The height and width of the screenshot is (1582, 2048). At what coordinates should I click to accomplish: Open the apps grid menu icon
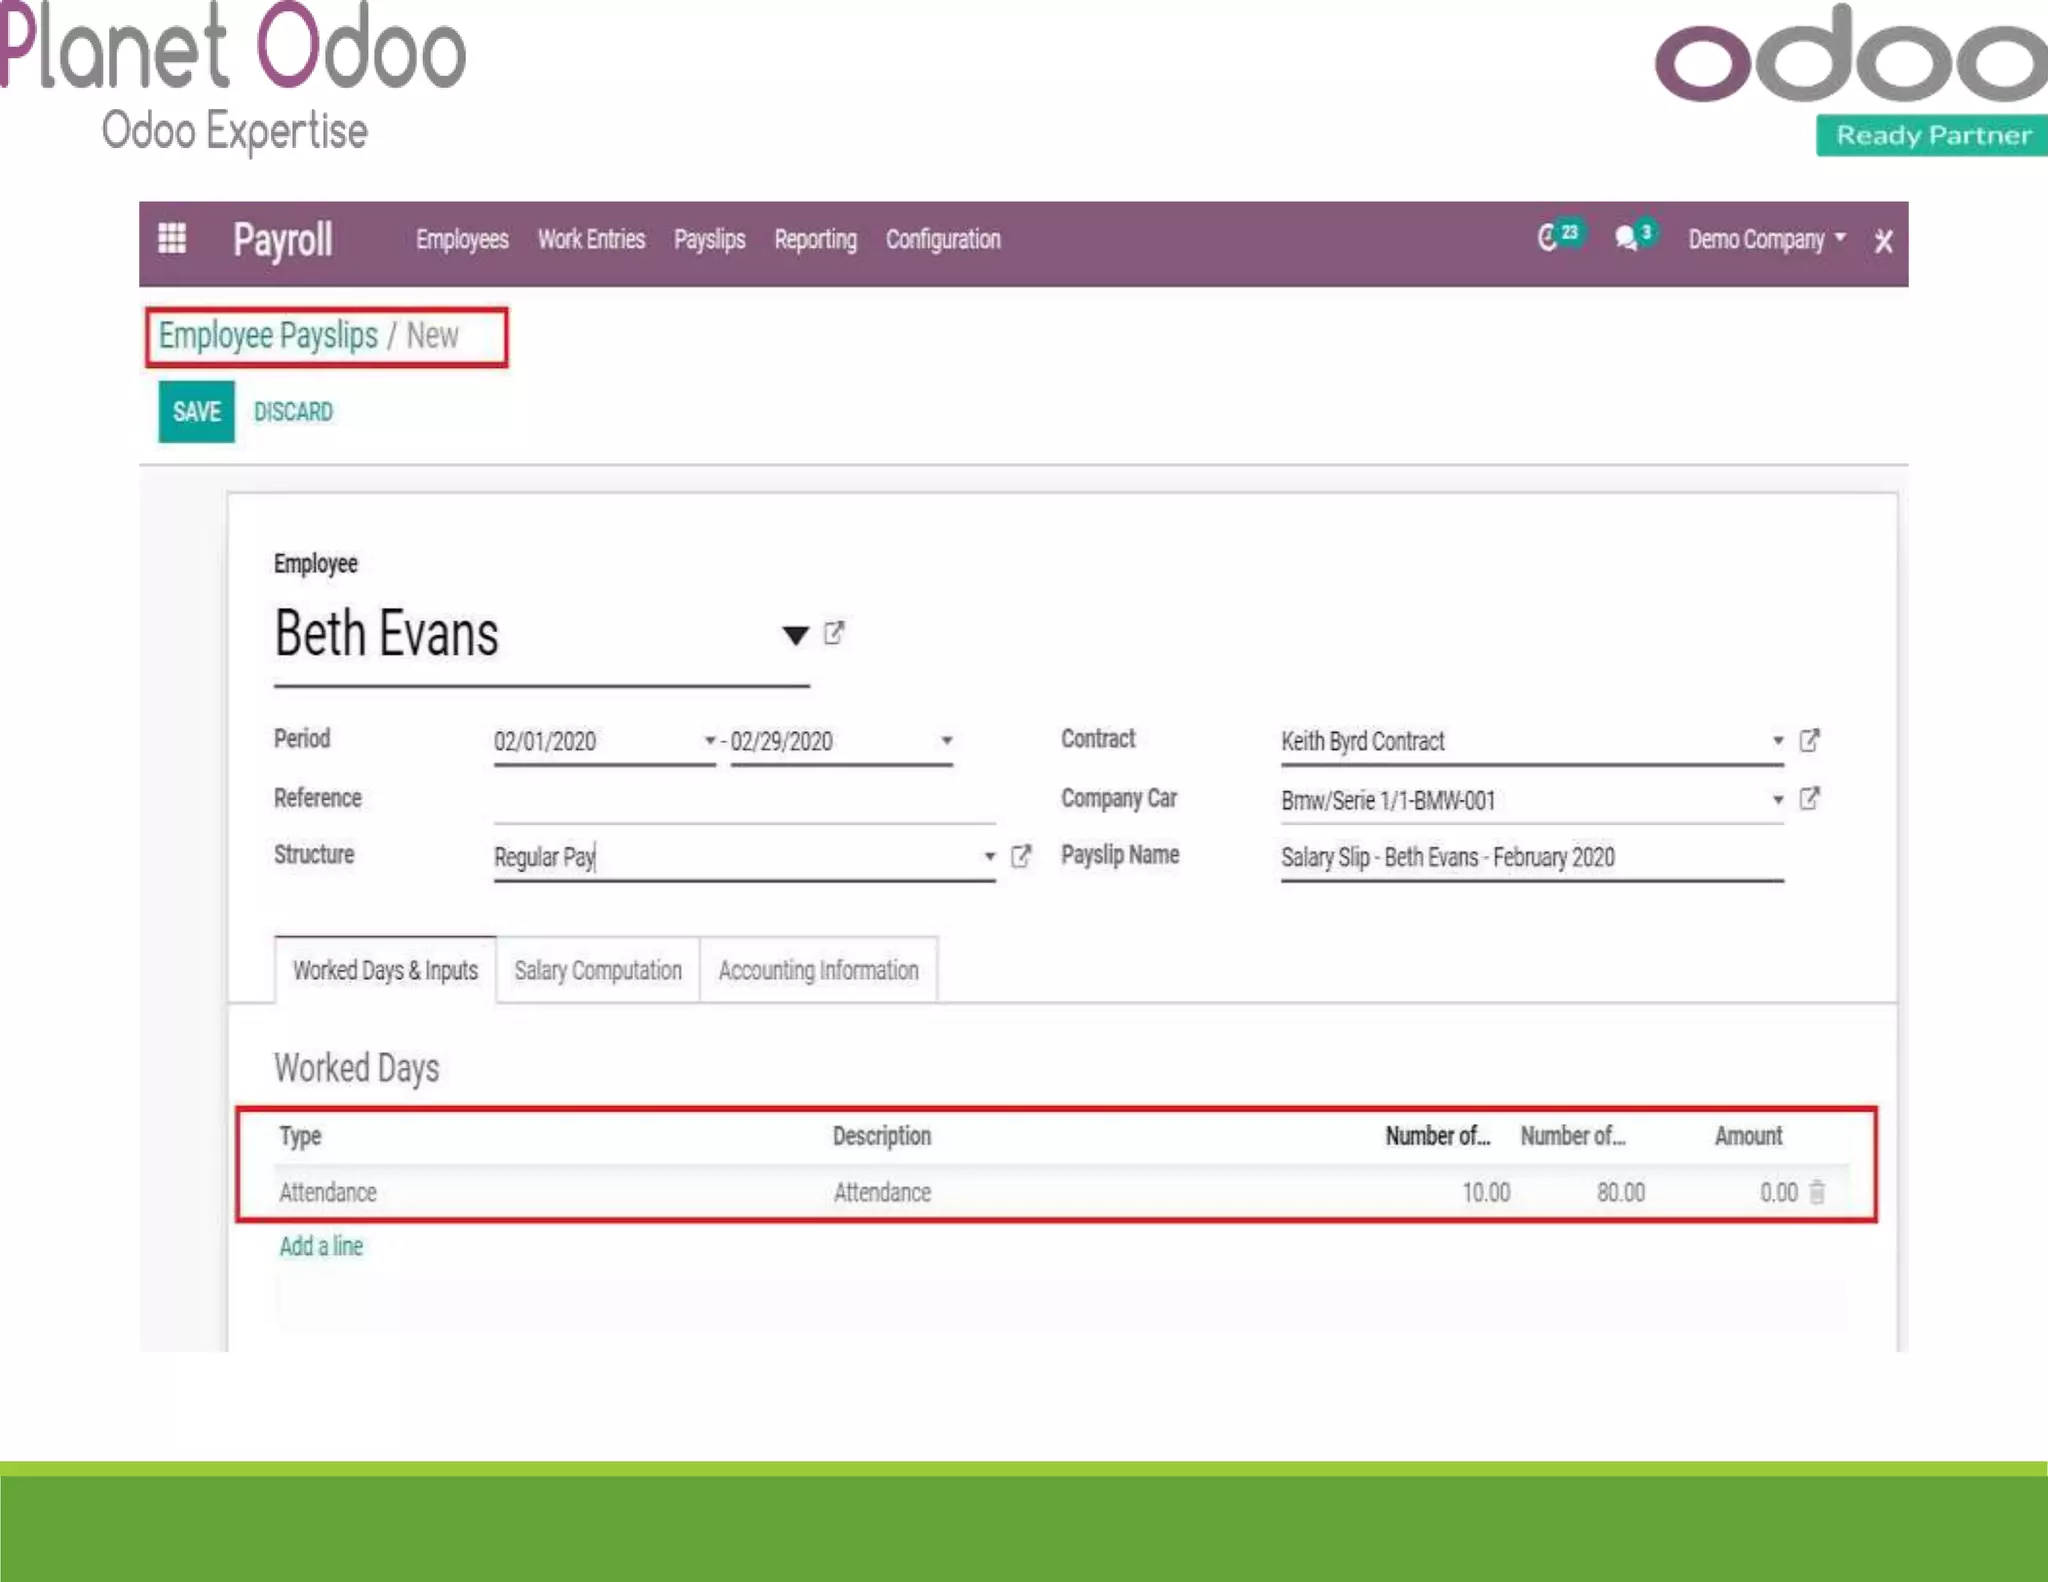pos(172,239)
